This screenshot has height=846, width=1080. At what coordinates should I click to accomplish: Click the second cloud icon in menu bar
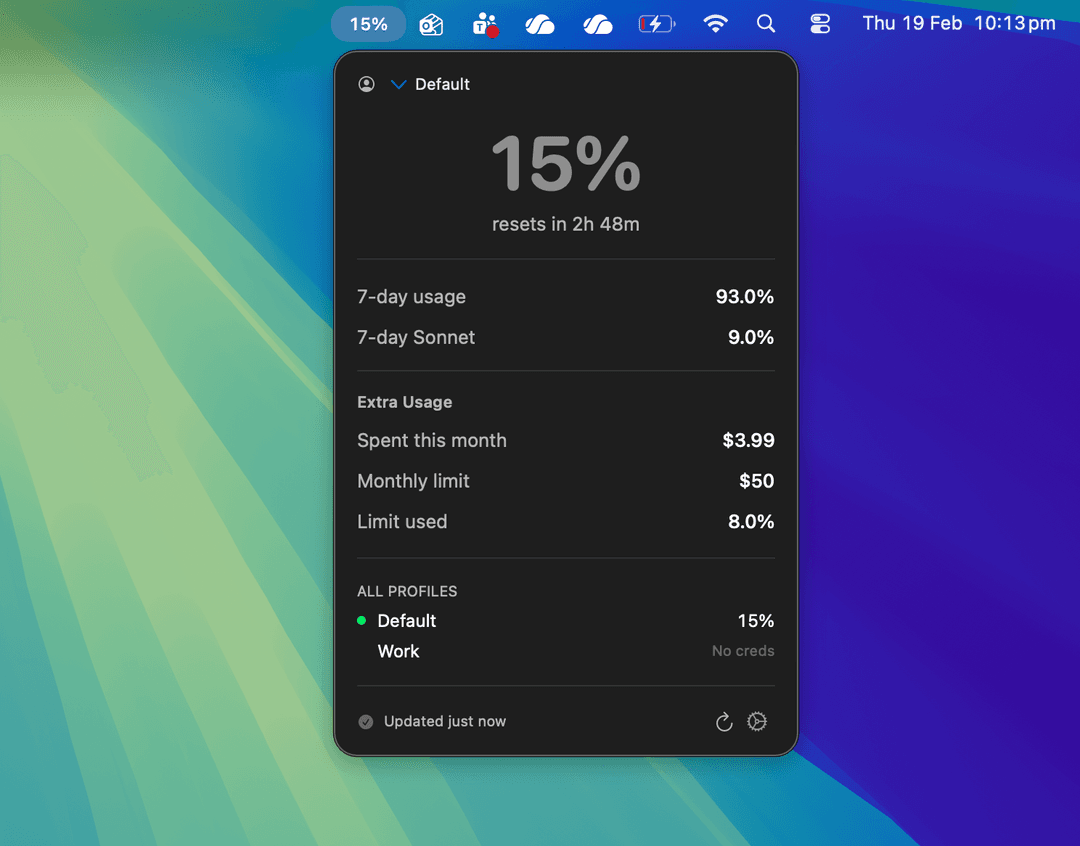pos(598,23)
